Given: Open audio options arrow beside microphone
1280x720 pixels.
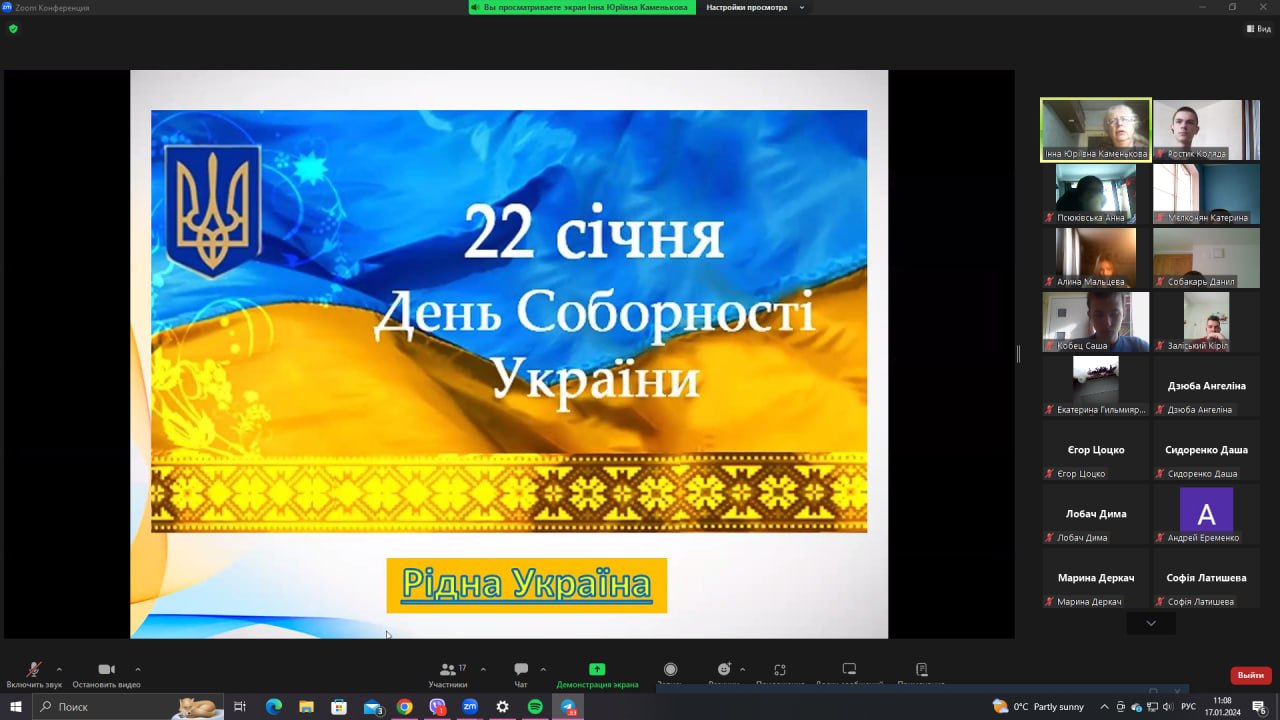Looking at the screenshot, I should (59, 669).
